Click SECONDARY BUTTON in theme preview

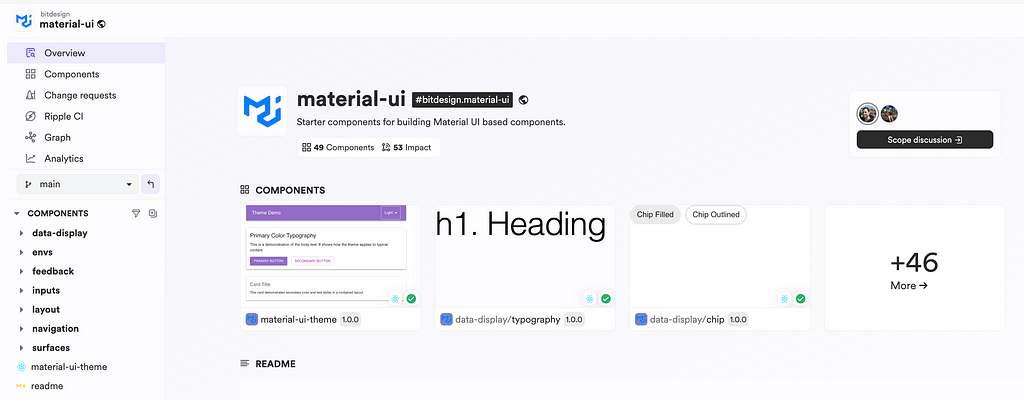(x=312, y=261)
